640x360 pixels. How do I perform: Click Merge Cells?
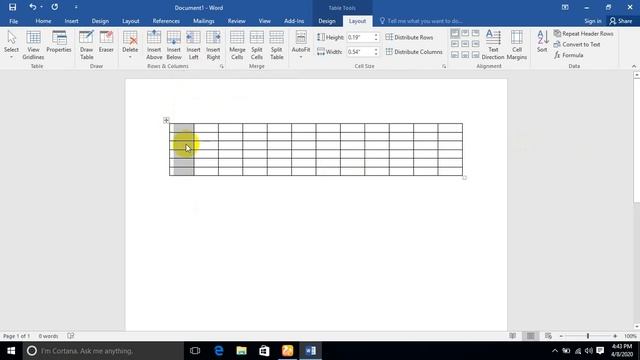237,44
